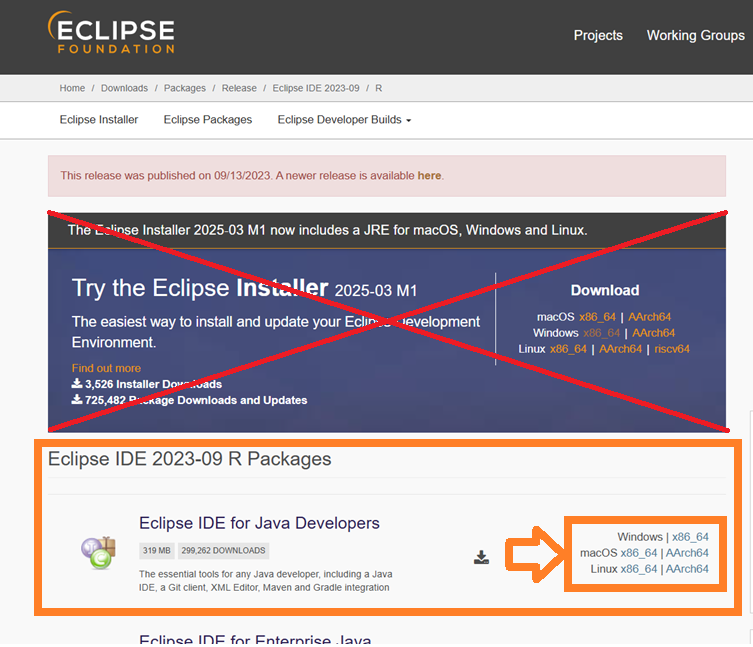Click the Packages breadcrumb link

[185, 88]
